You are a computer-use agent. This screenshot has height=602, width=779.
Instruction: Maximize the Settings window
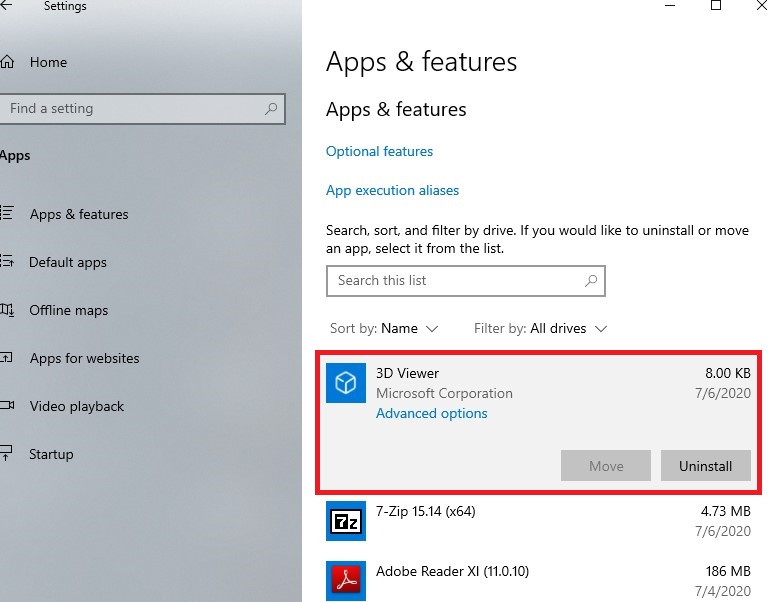716,5
